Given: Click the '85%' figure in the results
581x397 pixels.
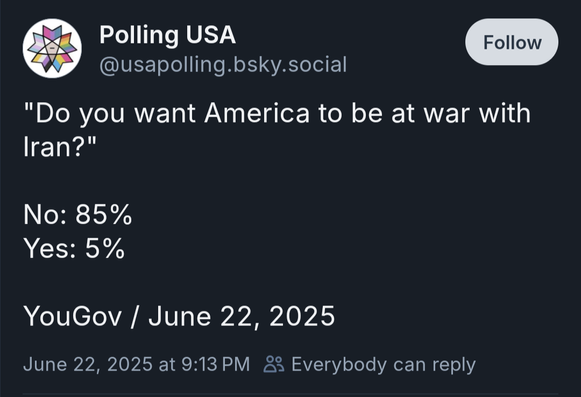Looking at the screenshot, I should [104, 214].
